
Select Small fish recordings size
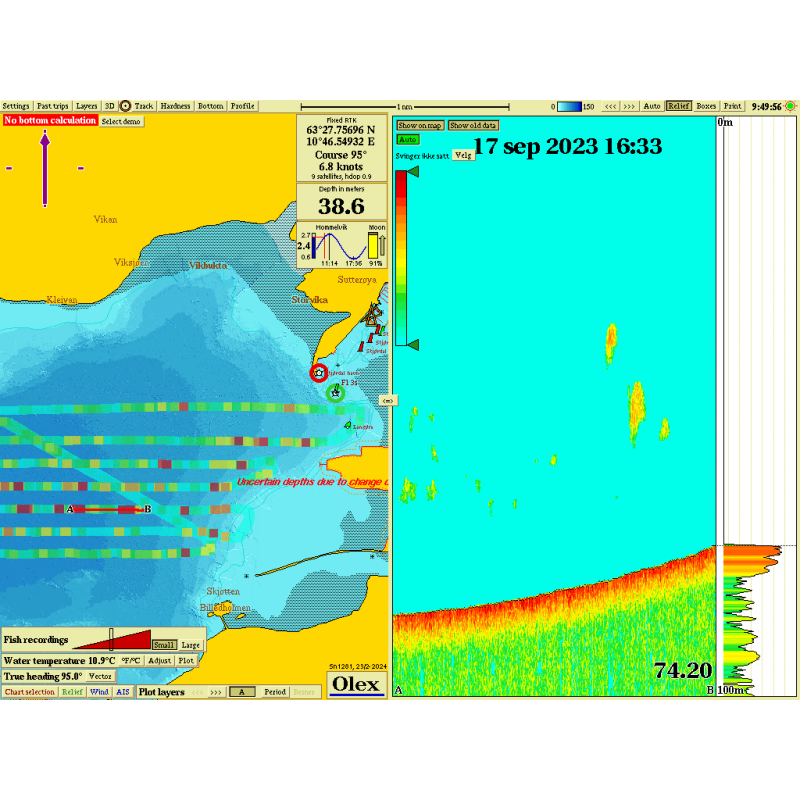165,645
